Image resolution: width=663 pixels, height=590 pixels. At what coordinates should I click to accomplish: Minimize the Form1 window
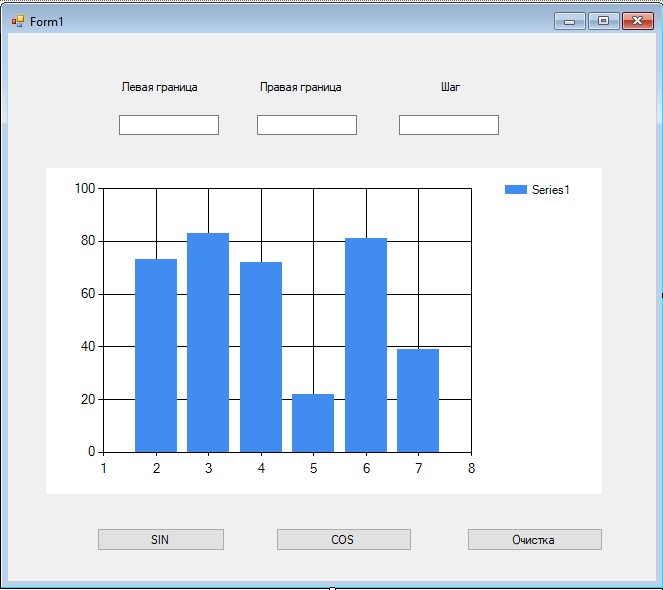pos(570,21)
